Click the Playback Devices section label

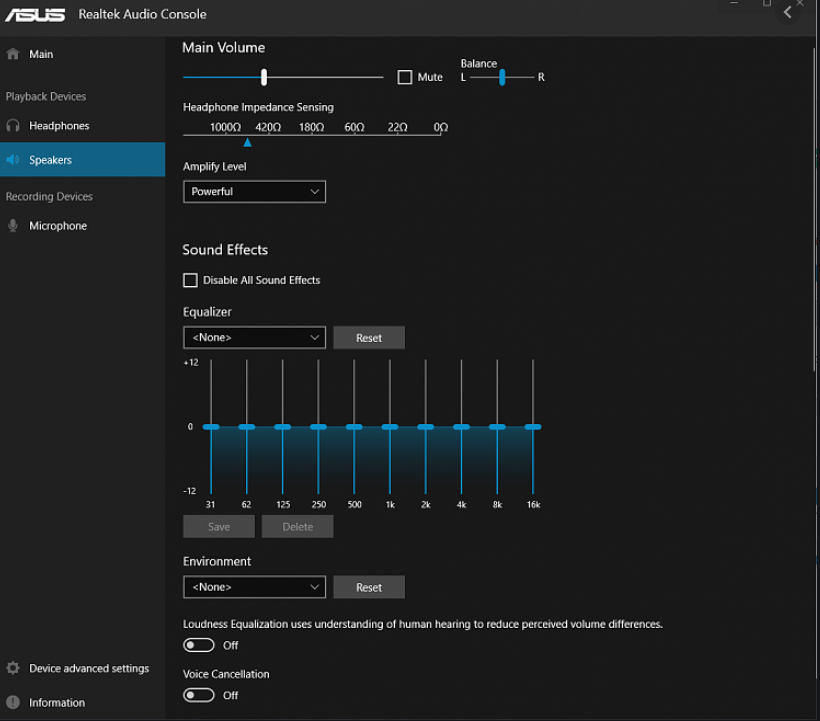click(x=46, y=97)
